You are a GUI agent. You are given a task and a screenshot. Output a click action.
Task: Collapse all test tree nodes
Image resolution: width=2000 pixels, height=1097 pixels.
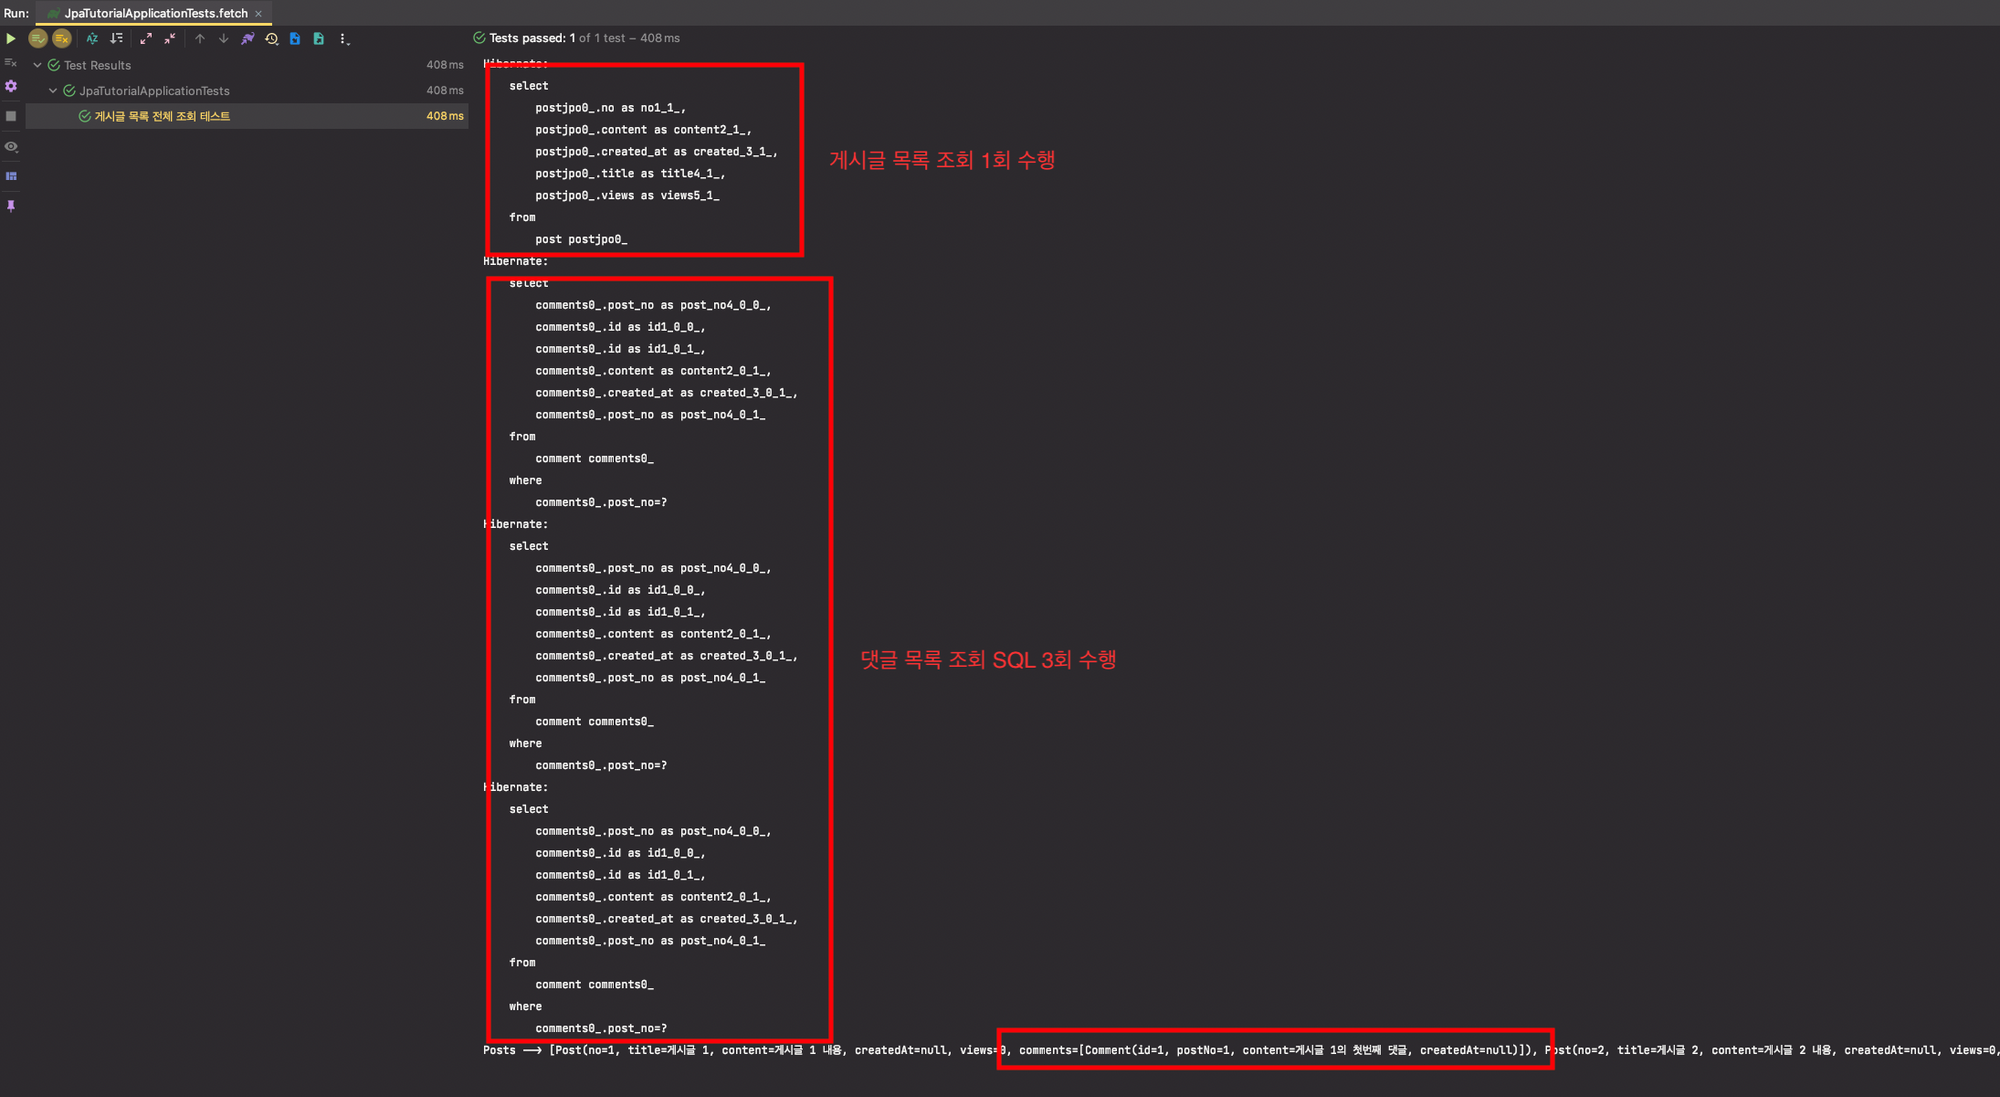170,39
